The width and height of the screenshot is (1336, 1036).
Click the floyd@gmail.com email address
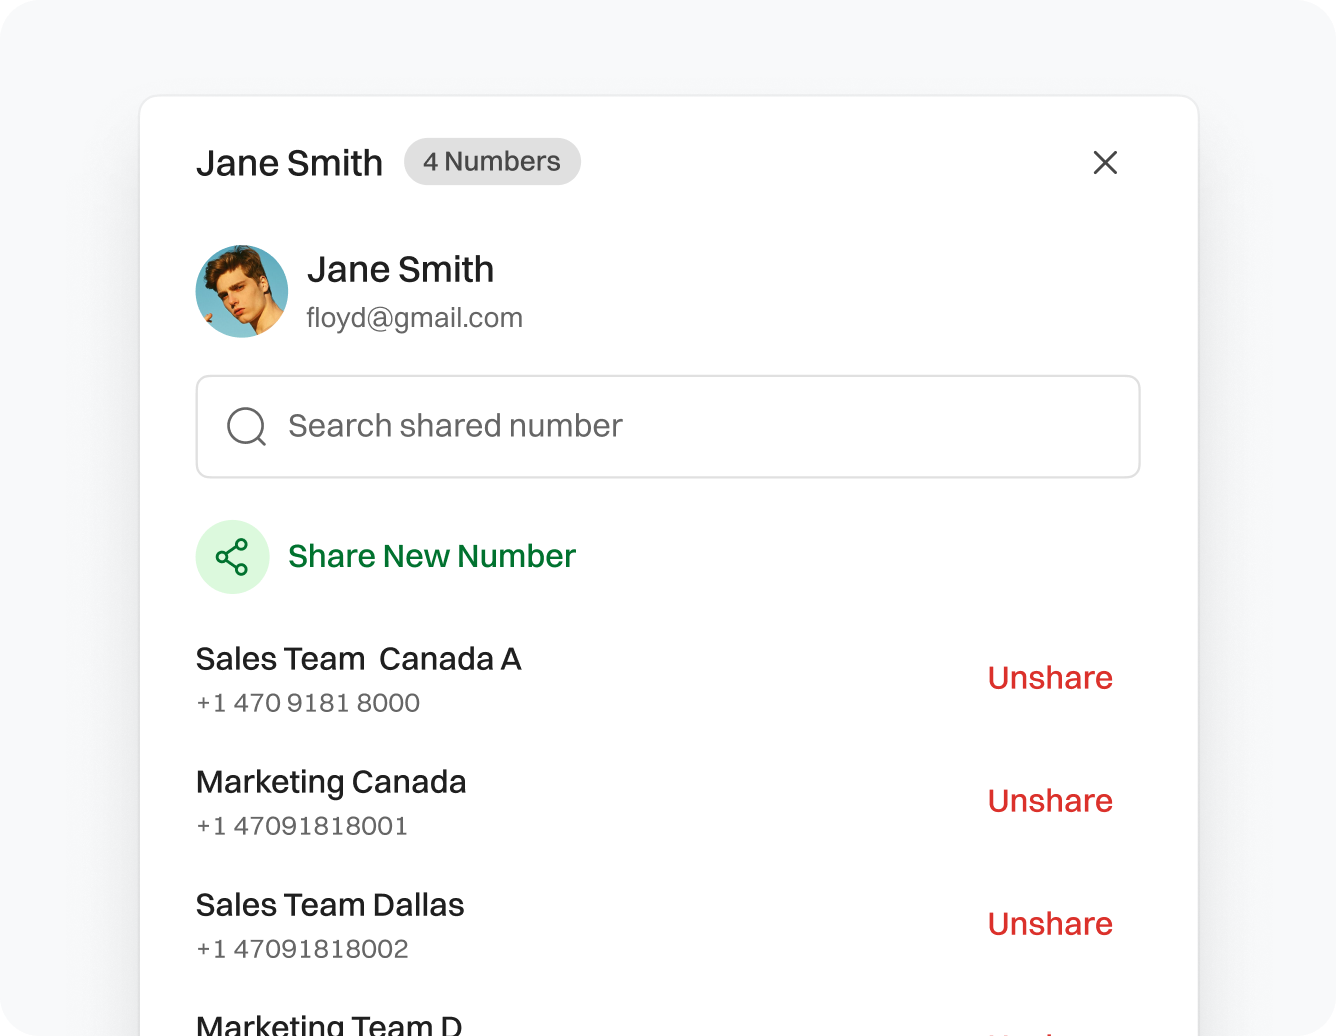(x=414, y=318)
